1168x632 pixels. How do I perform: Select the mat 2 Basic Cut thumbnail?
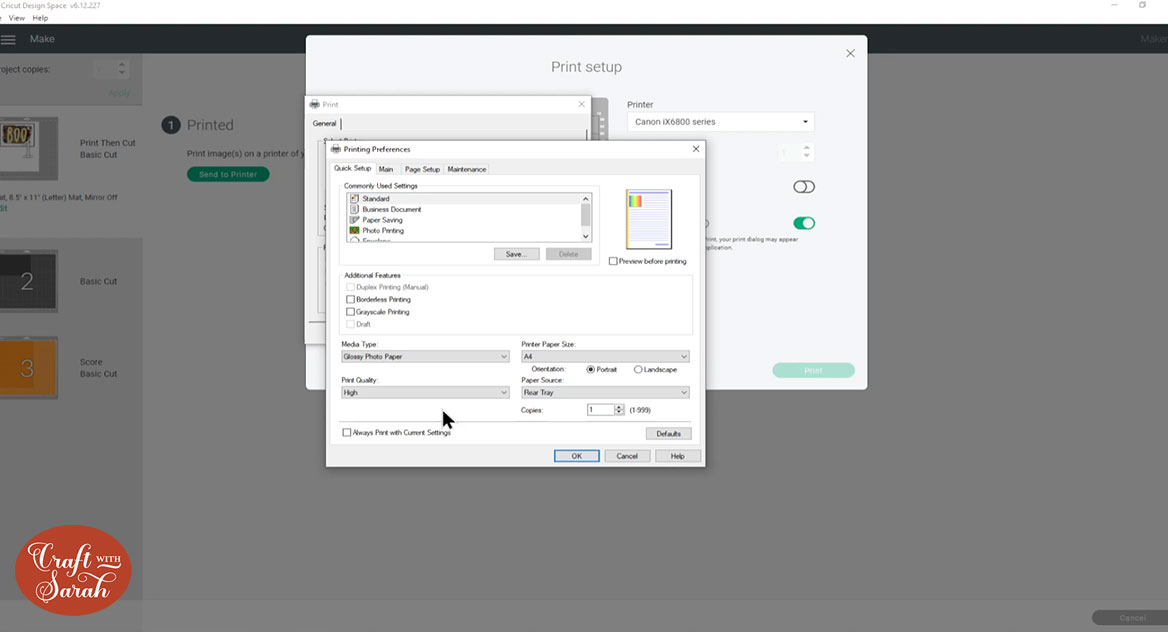[x=28, y=281]
